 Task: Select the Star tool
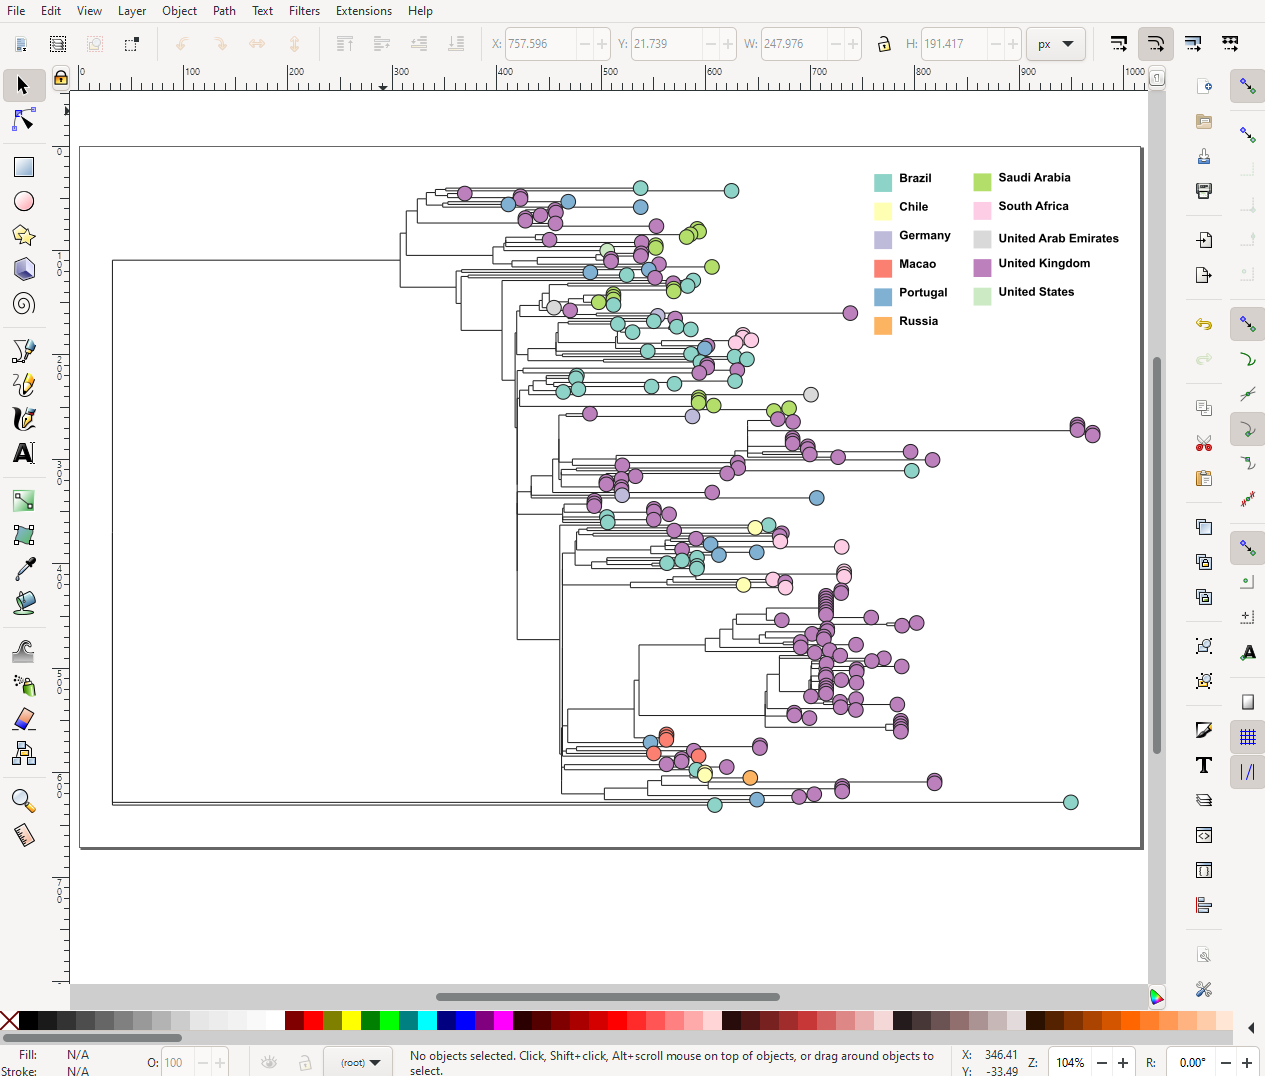pos(23,235)
